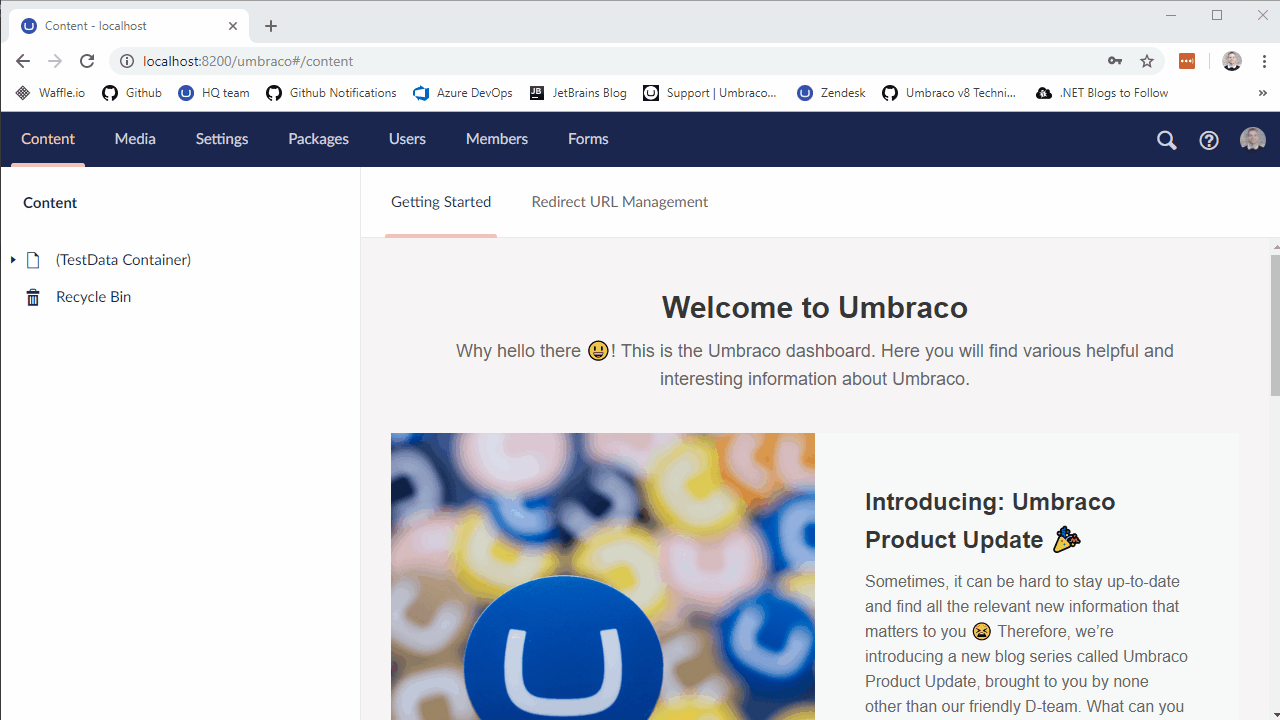Open the JetBrains Blog bookmark
Screen dimensions: 1280x720
coord(578,93)
